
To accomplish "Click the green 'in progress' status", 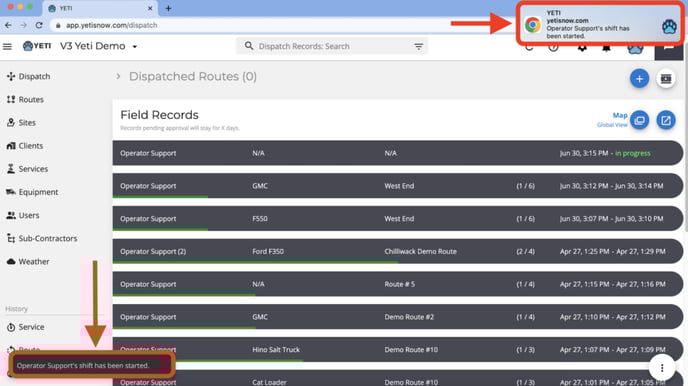I will tap(633, 153).
